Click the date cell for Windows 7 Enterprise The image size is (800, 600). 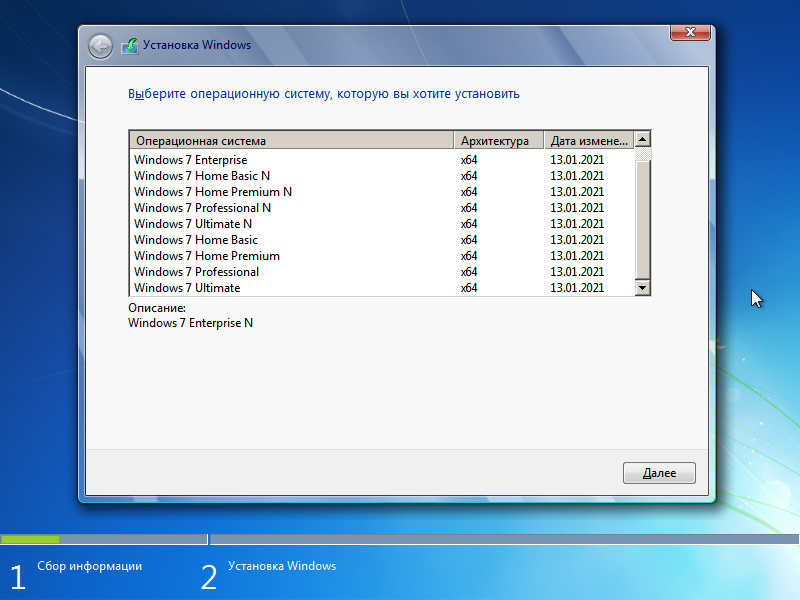[x=577, y=160]
